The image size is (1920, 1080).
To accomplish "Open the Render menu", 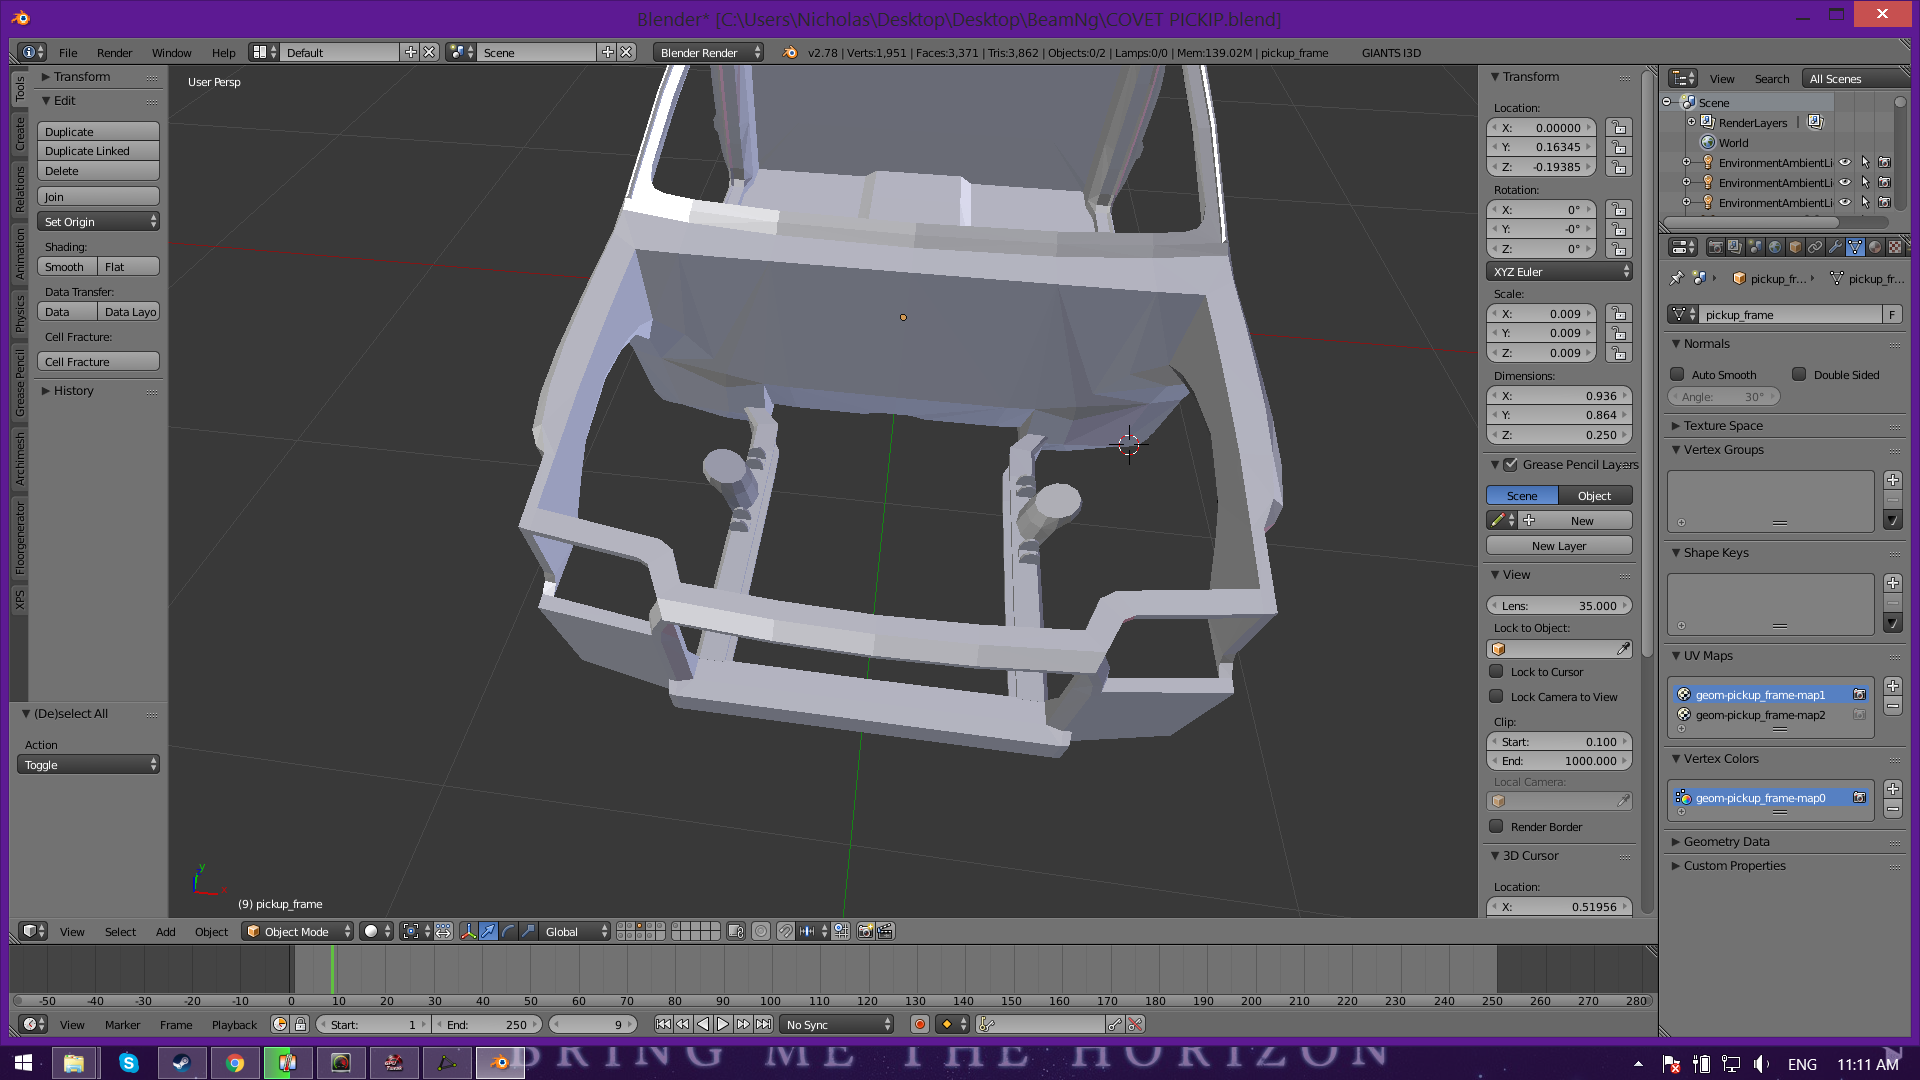I will pos(114,53).
